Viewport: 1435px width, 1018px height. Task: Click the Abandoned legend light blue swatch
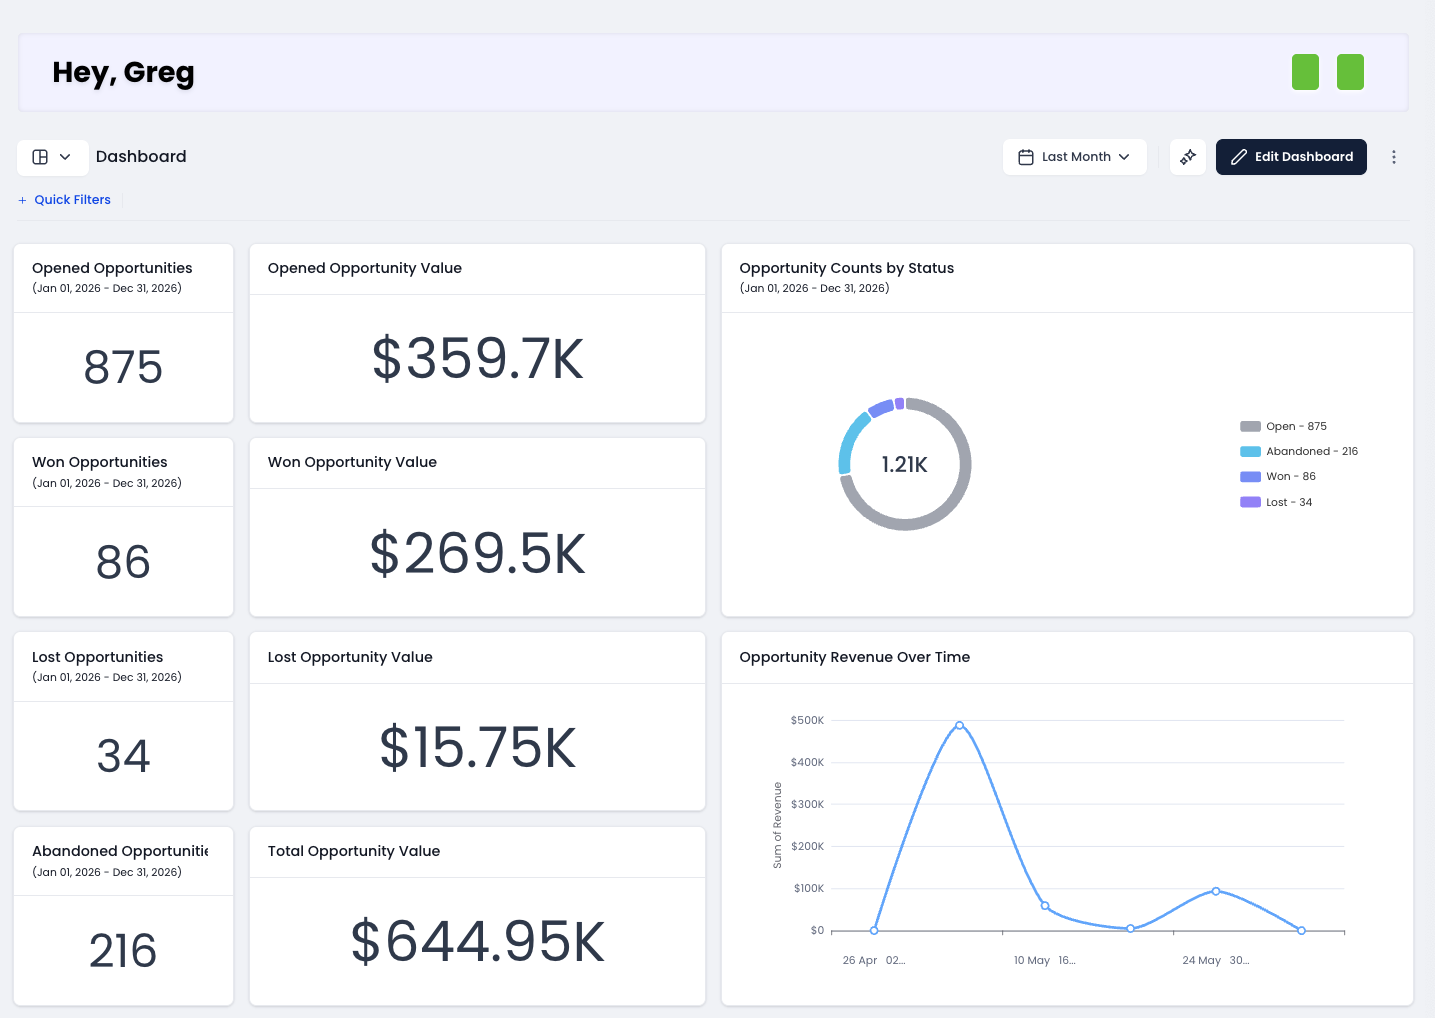point(1250,451)
